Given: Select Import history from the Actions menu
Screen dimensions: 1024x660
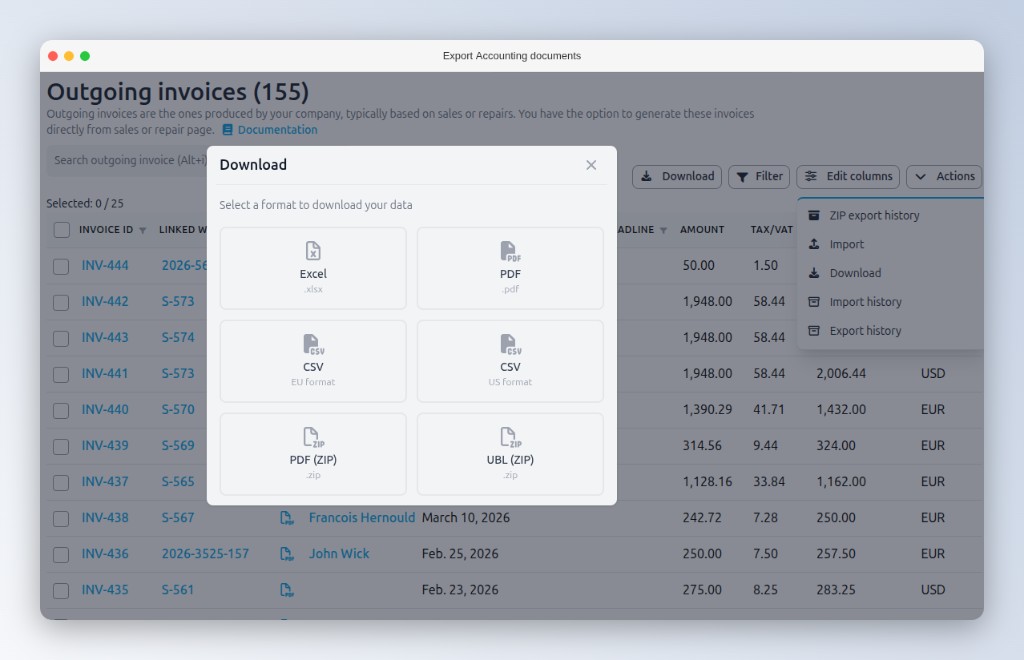Looking at the screenshot, I should [x=862, y=302].
